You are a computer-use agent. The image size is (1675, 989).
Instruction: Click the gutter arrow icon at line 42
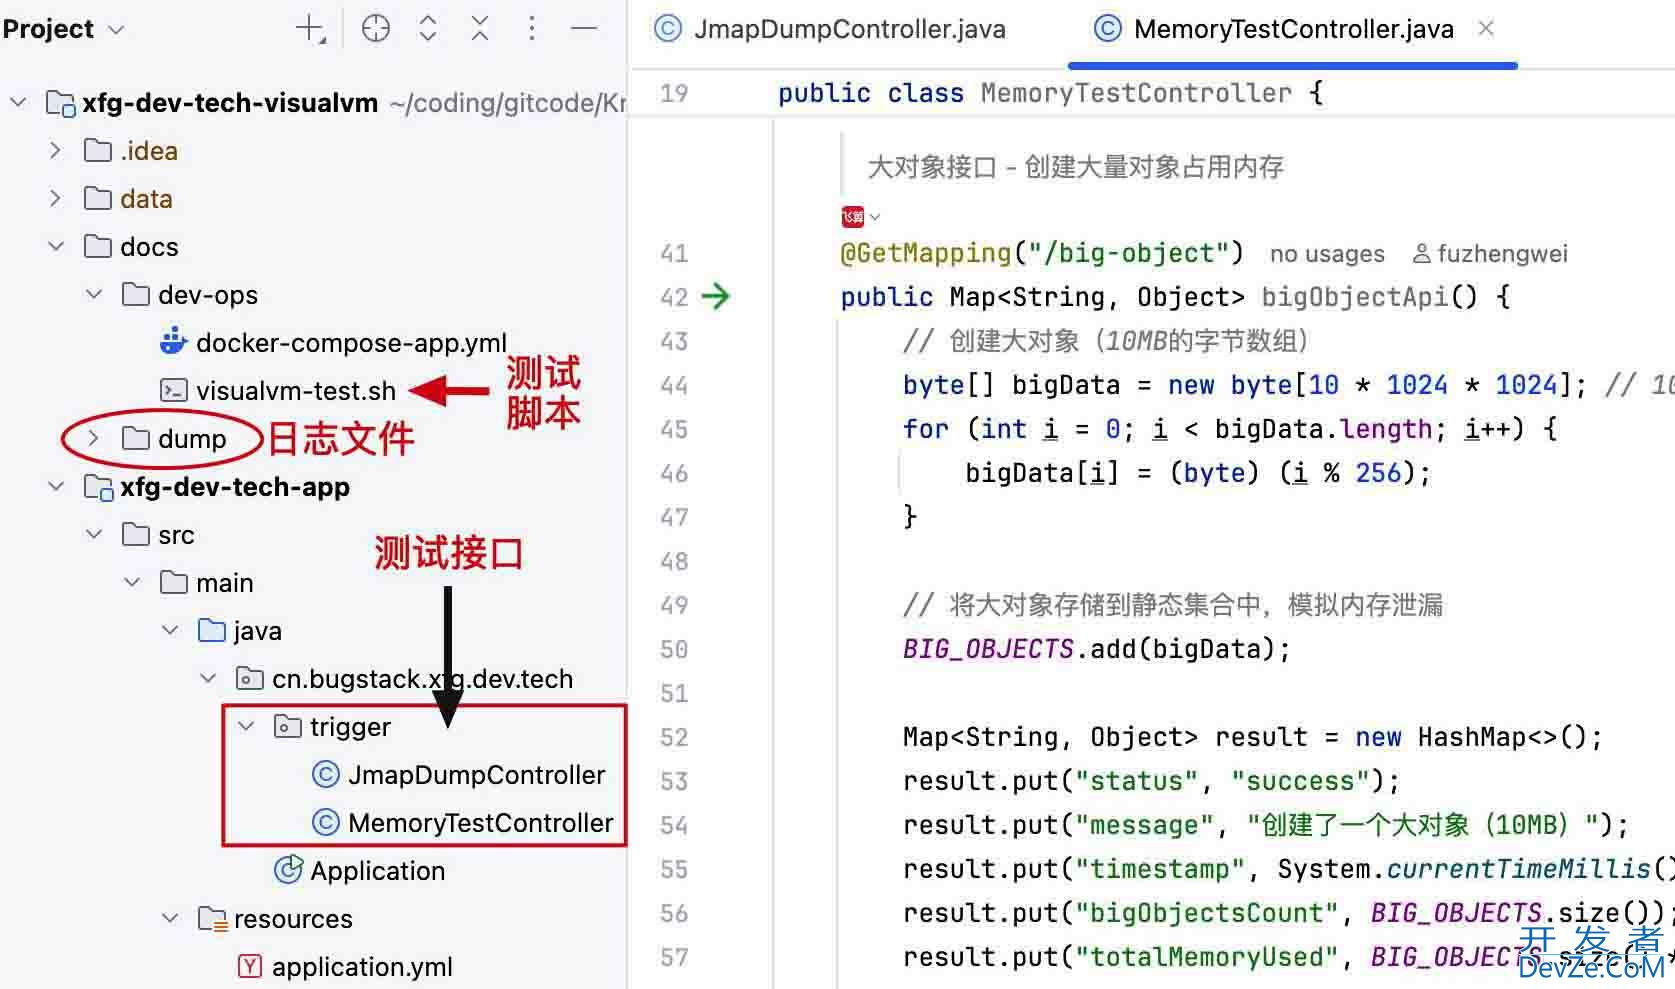click(x=716, y=296)
